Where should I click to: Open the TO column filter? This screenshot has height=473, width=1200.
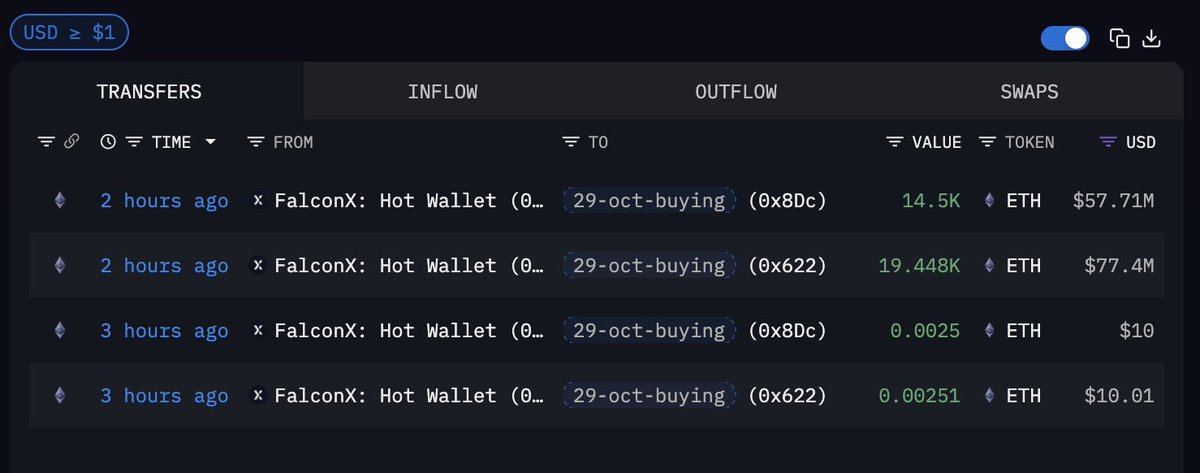click(x=571, y=142)
